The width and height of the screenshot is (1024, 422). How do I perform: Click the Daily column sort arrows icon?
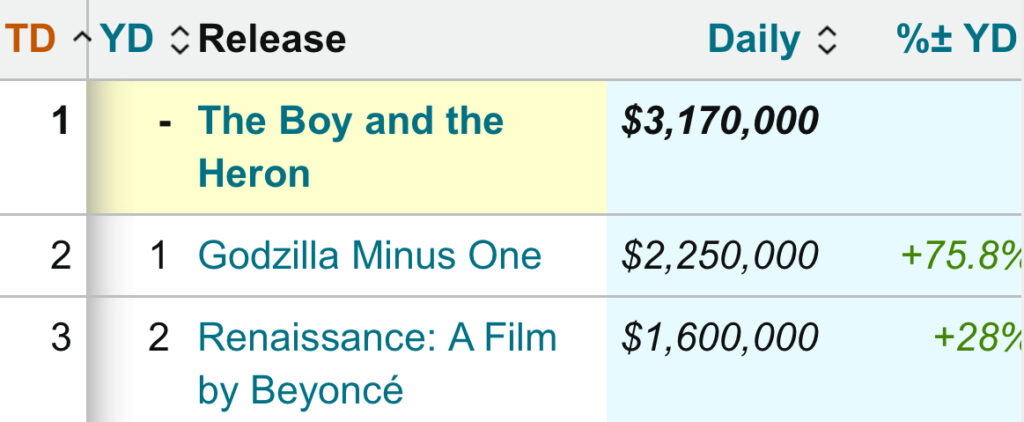click(826, 40)
